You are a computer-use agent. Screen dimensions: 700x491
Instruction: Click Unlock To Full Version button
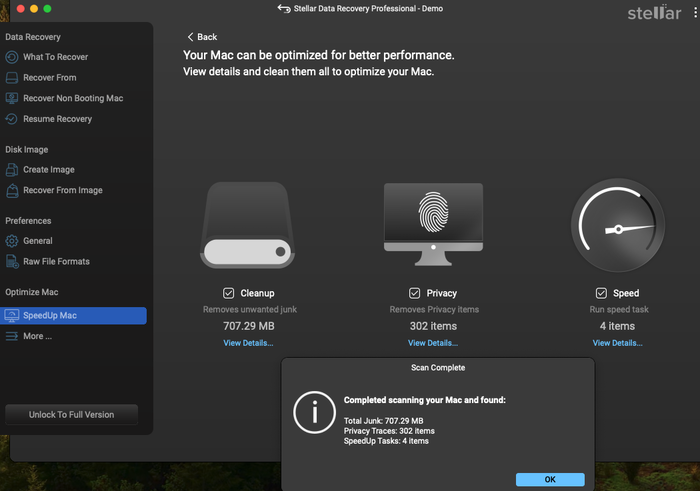click(x=71, y=415)
